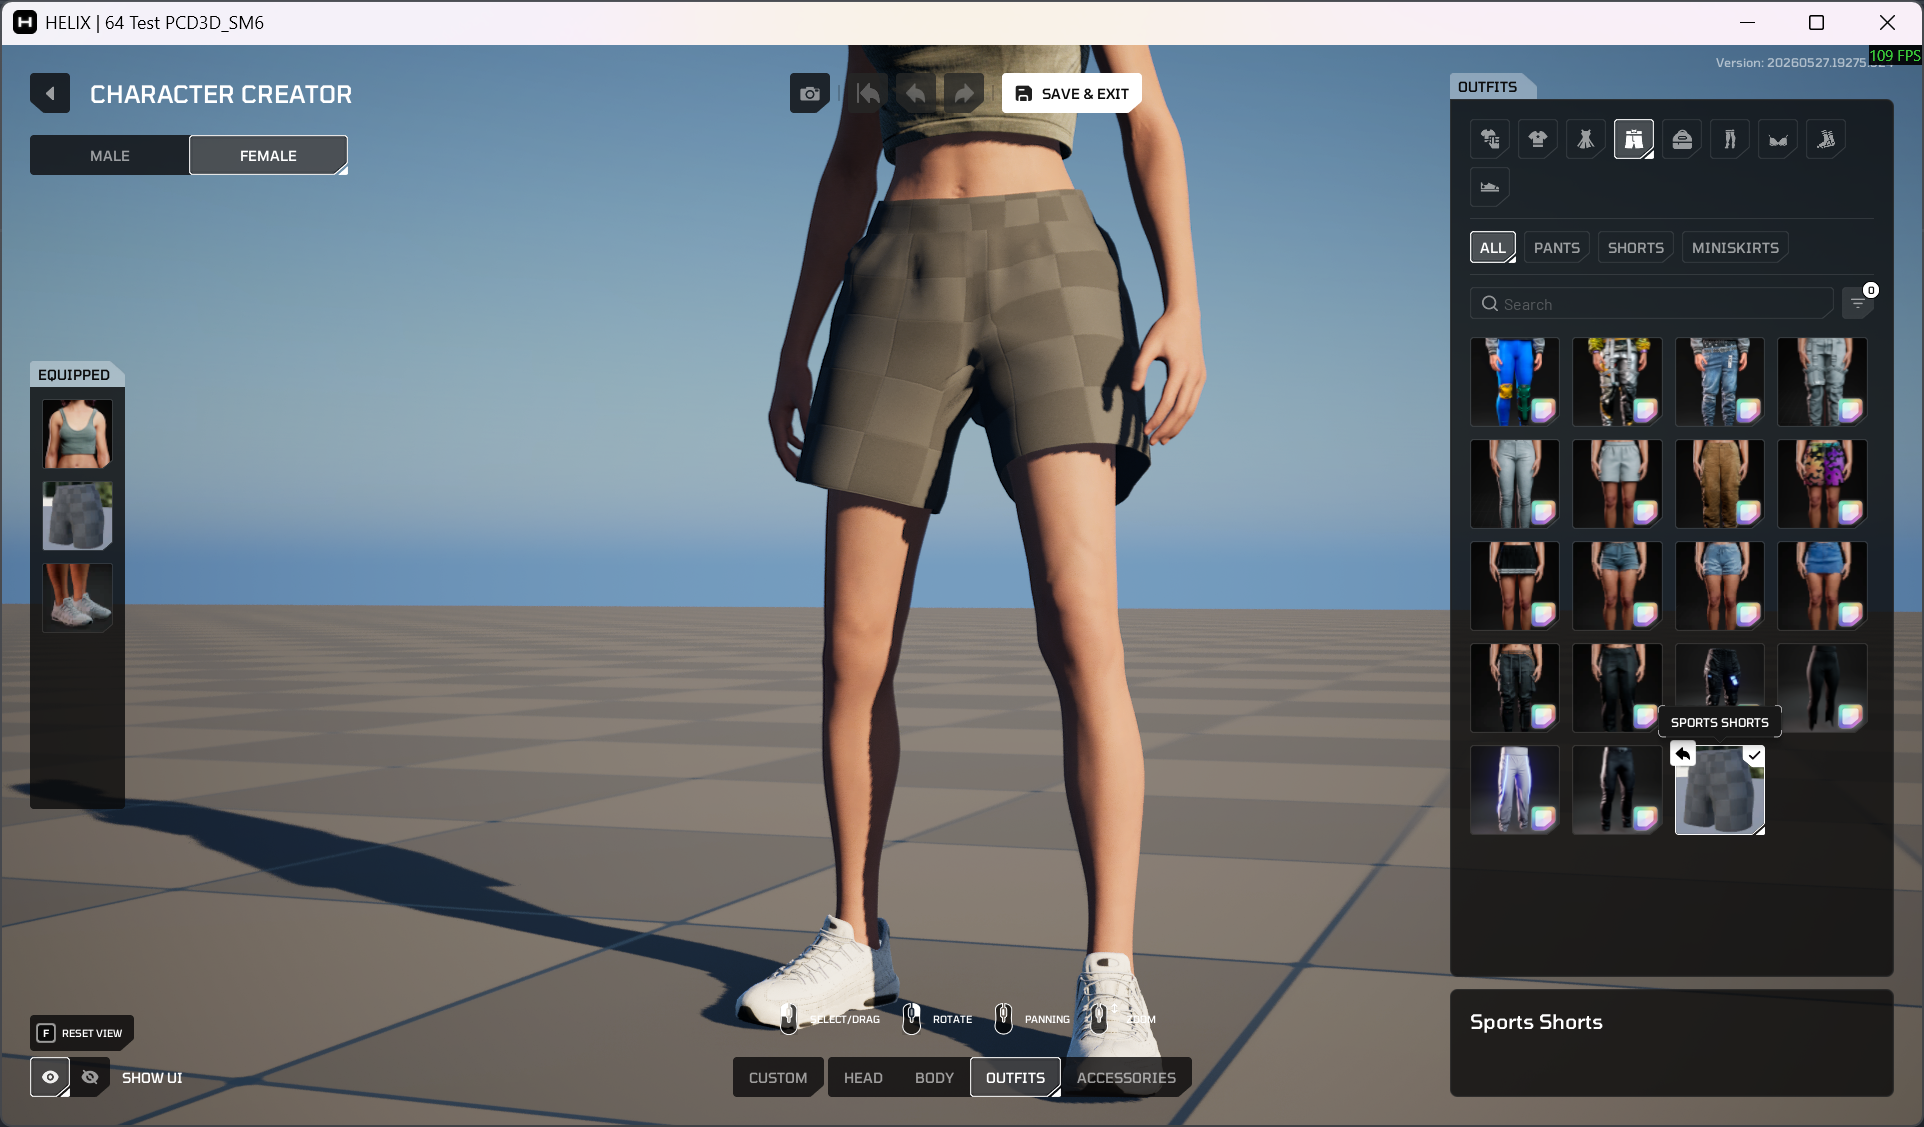Click the HELIX logo in the title bar

pos(24,22)
